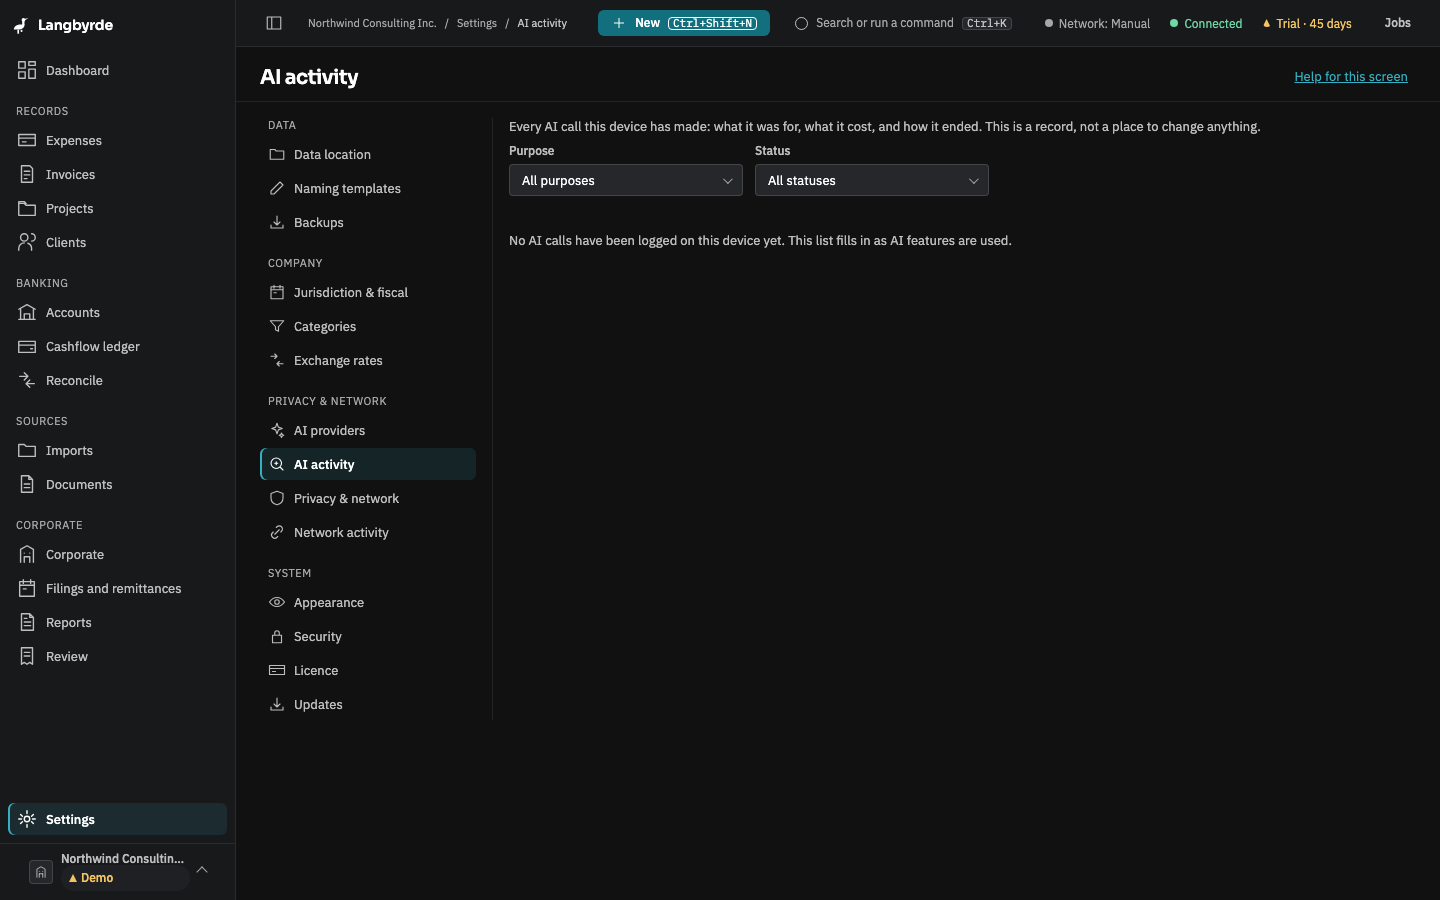1440x900 pixels.
Task: Expand the Northwind Consulting company switcher
Action: pyautogui.click(x=118, y=870)
